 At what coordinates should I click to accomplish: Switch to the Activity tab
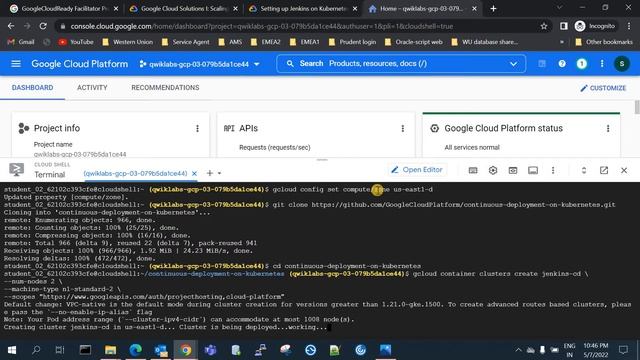click(92, 88)
